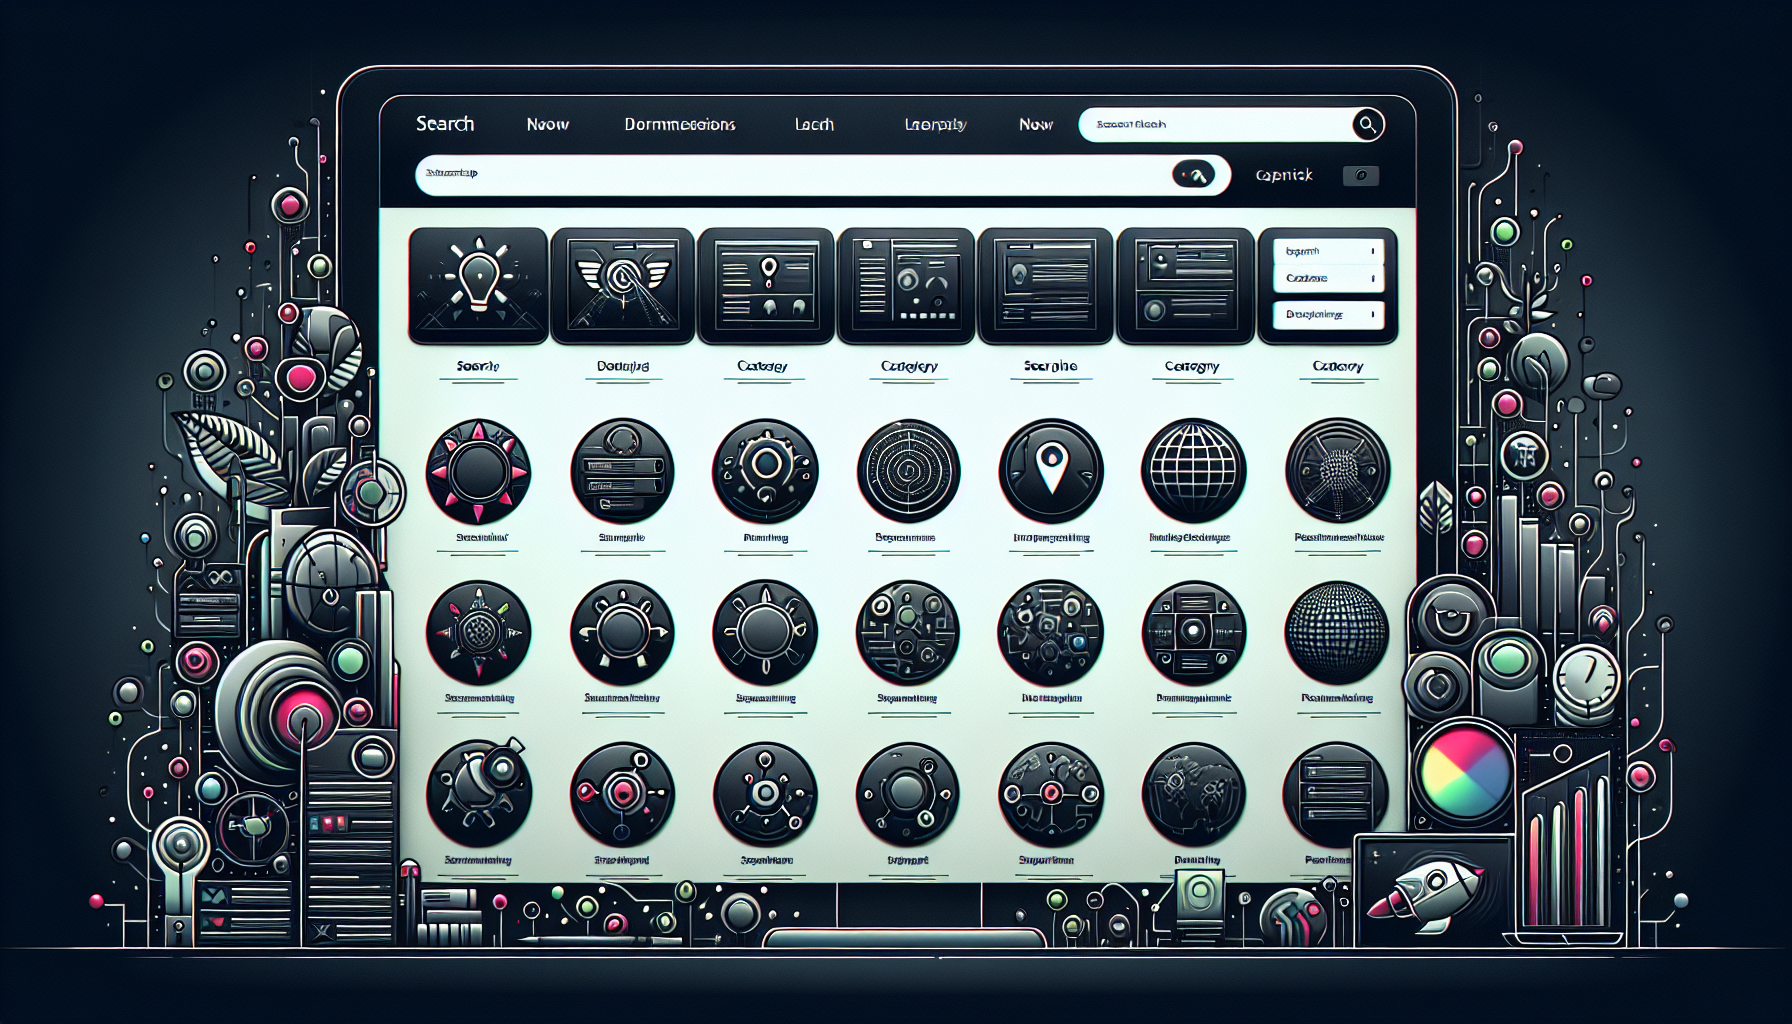The image size is (1792, 1024).
Task: Follow the Search label under the lightbulb tile
Action: (477, 366)
